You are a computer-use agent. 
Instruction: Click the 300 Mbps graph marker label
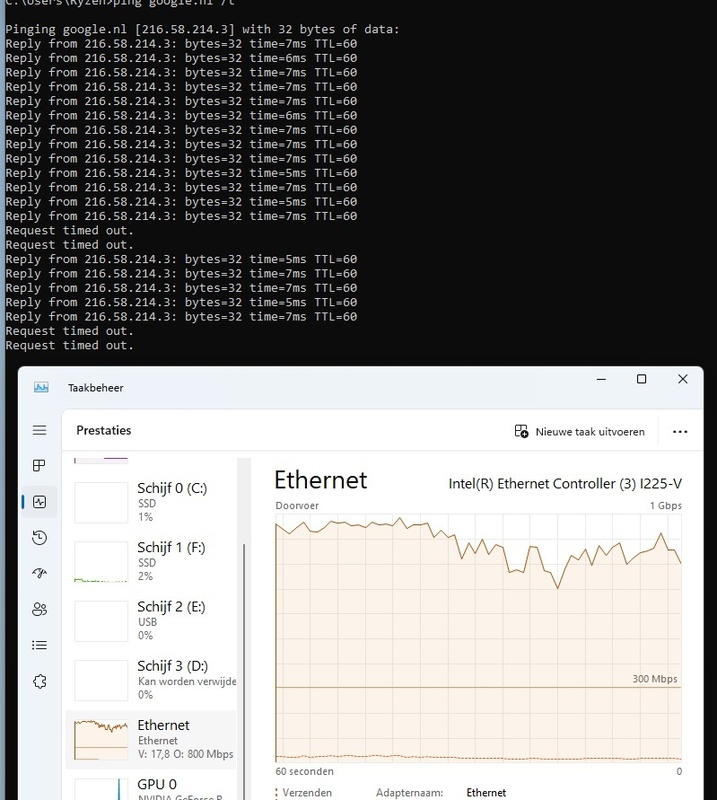pos(655,679)
